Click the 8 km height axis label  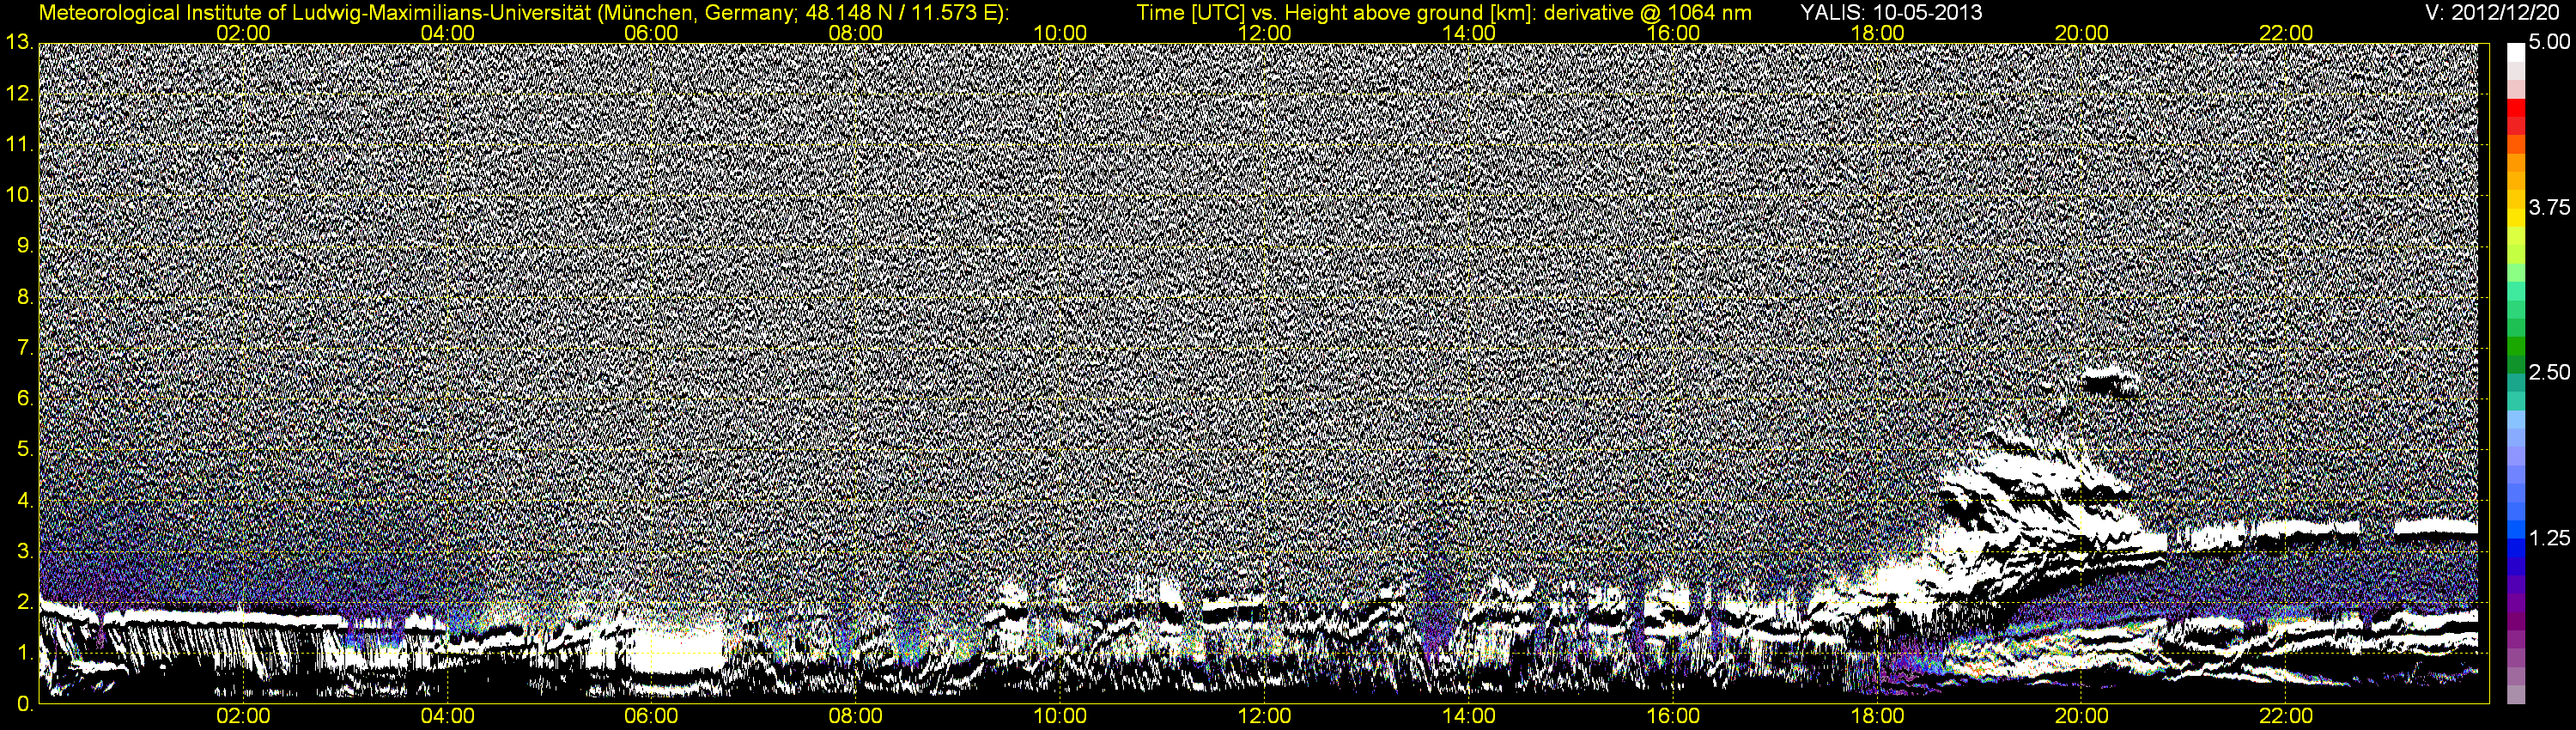(x=25, y=297)
